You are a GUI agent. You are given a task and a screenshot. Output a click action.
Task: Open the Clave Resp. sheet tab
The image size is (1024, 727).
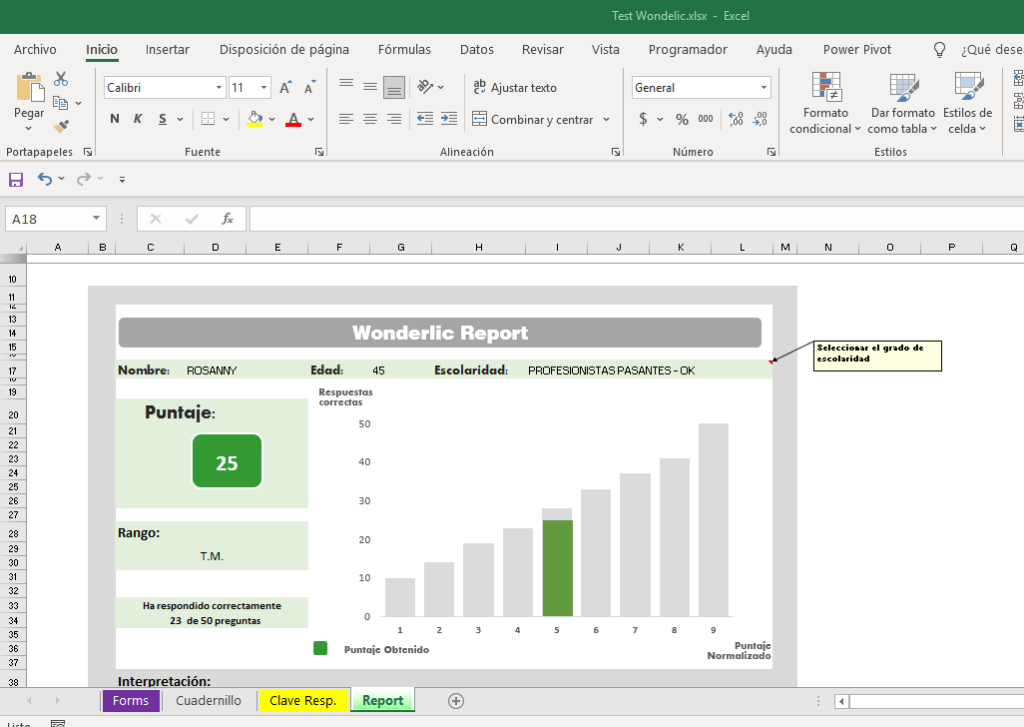(303, 701)
